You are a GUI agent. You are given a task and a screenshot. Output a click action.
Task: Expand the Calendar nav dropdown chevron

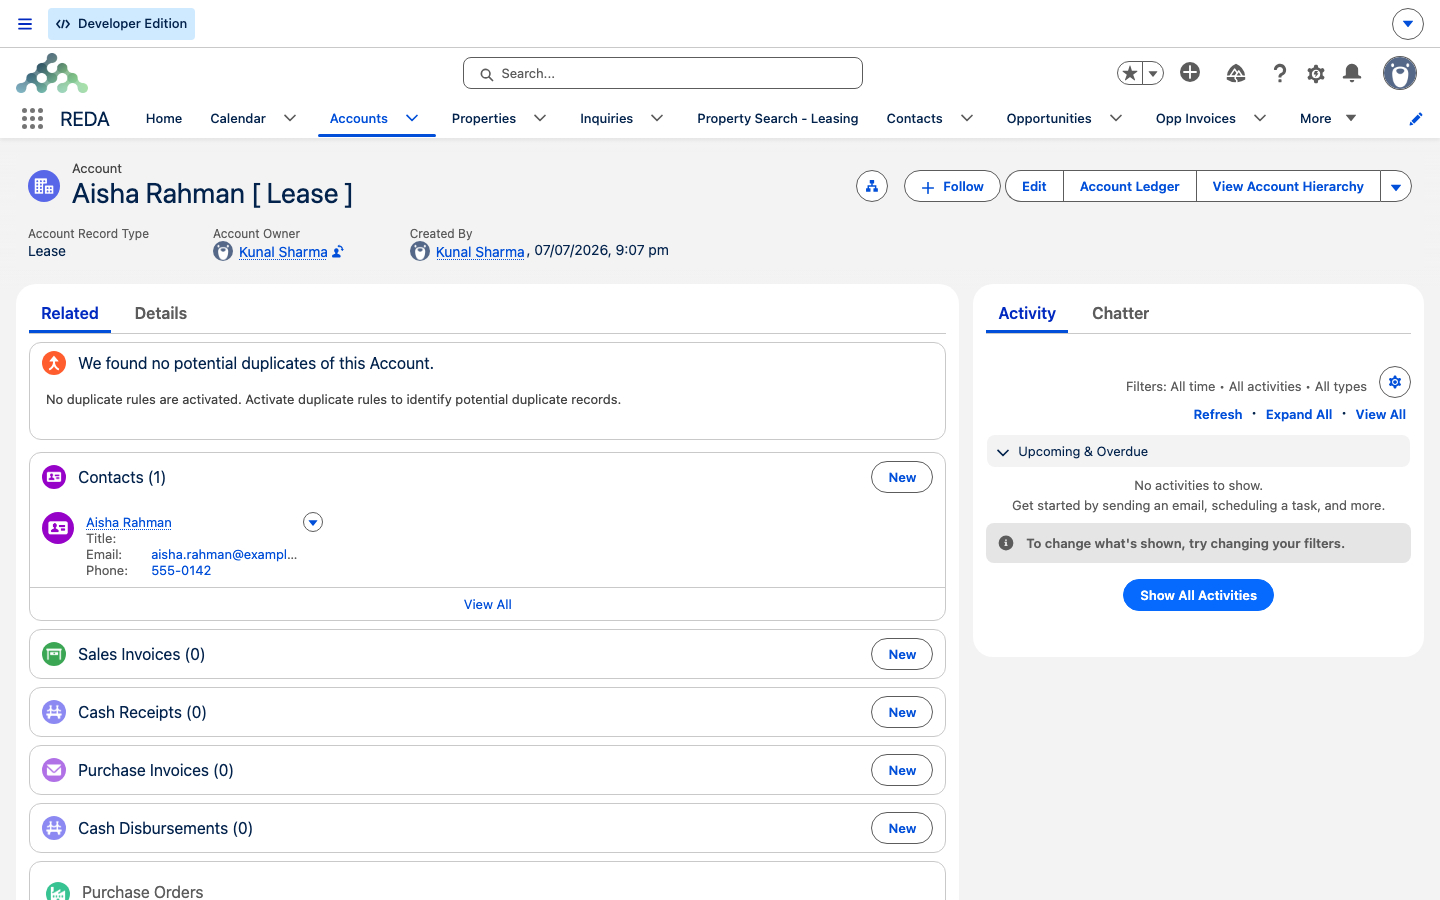pyautogui.click(x=290, y=118)
